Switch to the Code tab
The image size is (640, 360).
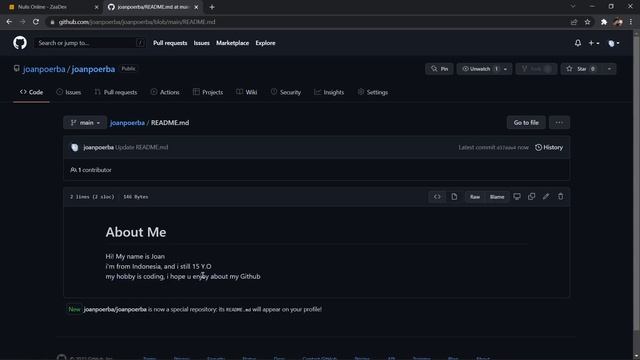point(31,92)
